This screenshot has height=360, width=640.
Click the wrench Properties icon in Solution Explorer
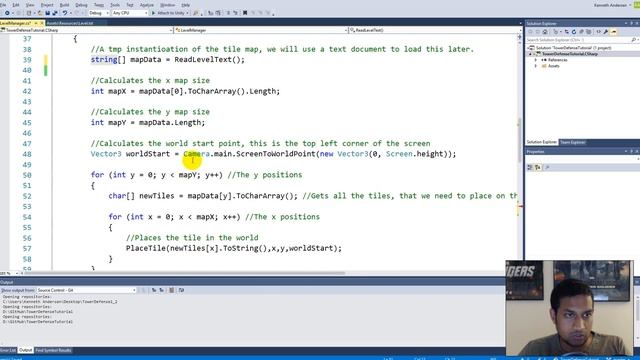click(605, 32)
